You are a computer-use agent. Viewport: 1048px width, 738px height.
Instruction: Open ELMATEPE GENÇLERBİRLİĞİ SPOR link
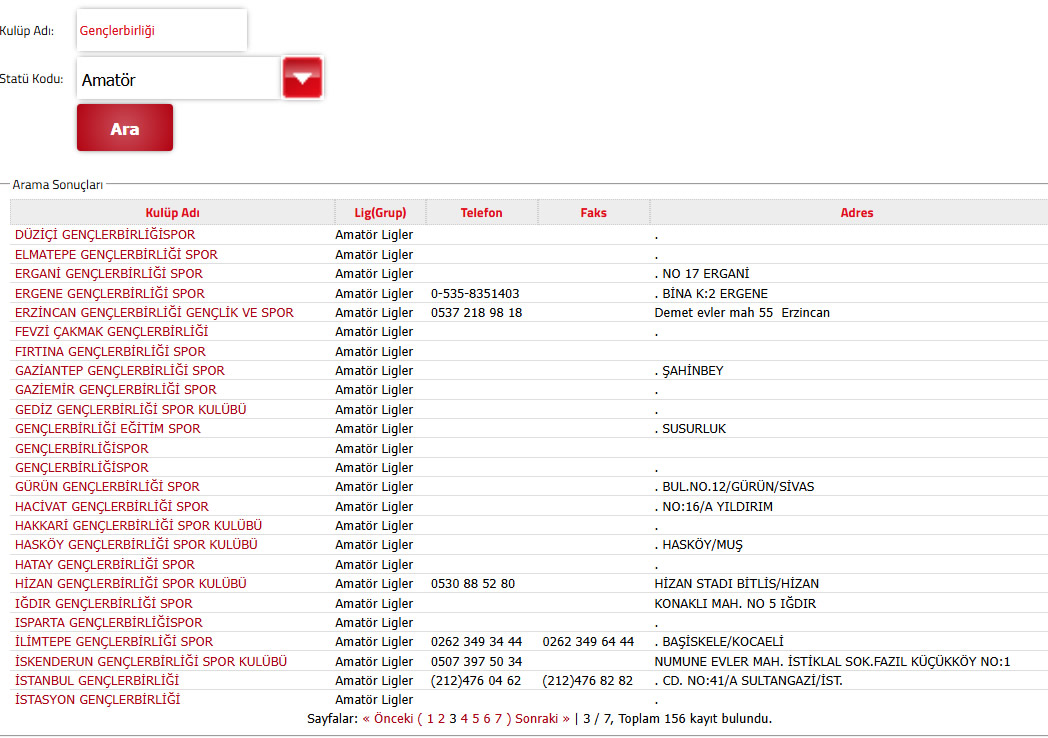click(x=116, y=255)
